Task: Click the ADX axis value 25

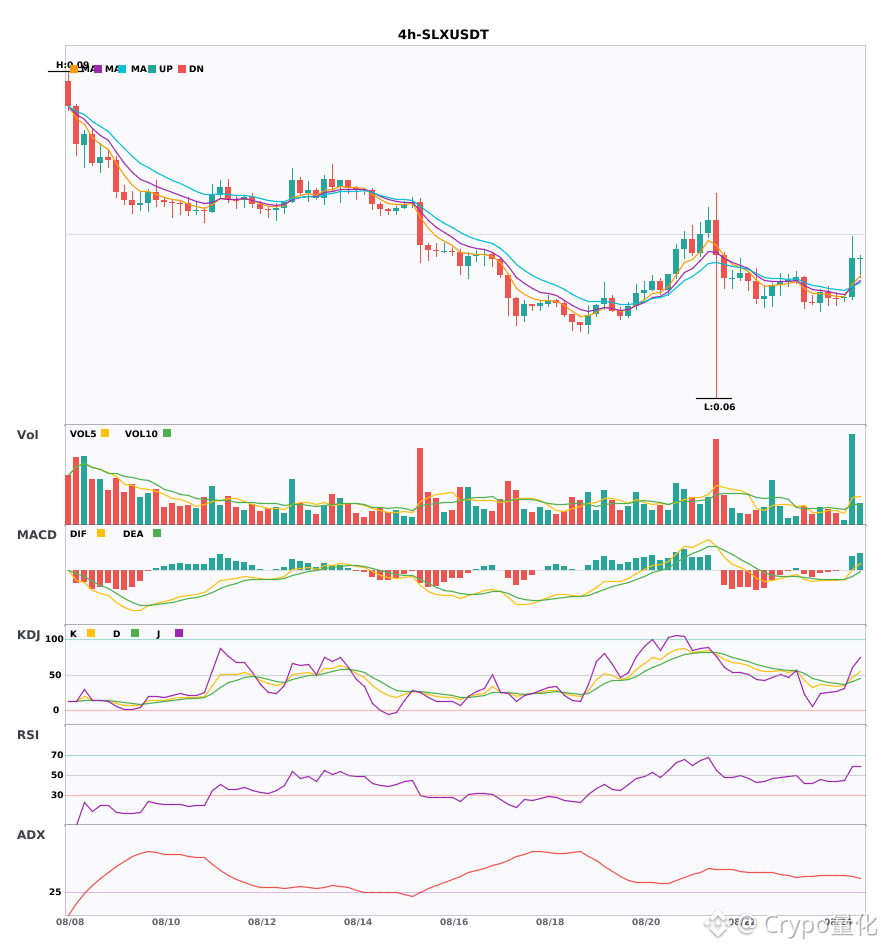Action: [55, 892]
